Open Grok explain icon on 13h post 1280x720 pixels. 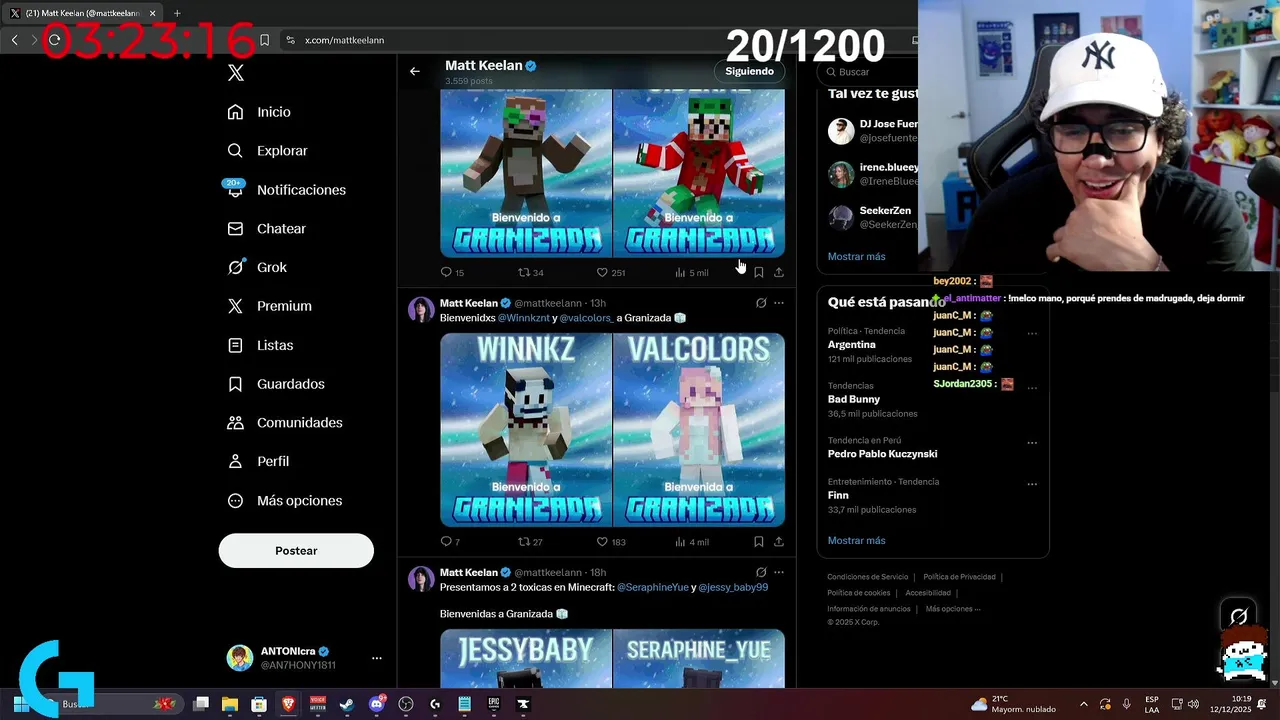(761, 303)
